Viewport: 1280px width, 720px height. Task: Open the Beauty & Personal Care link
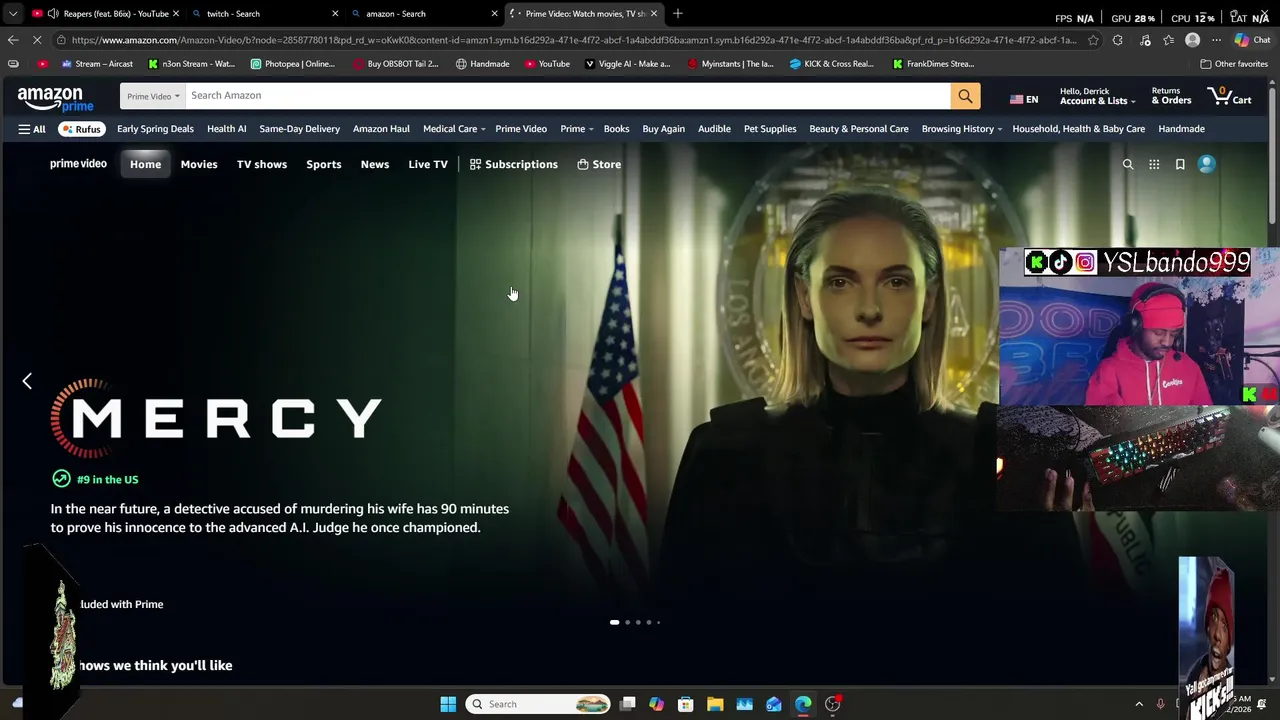click(859, 129)
